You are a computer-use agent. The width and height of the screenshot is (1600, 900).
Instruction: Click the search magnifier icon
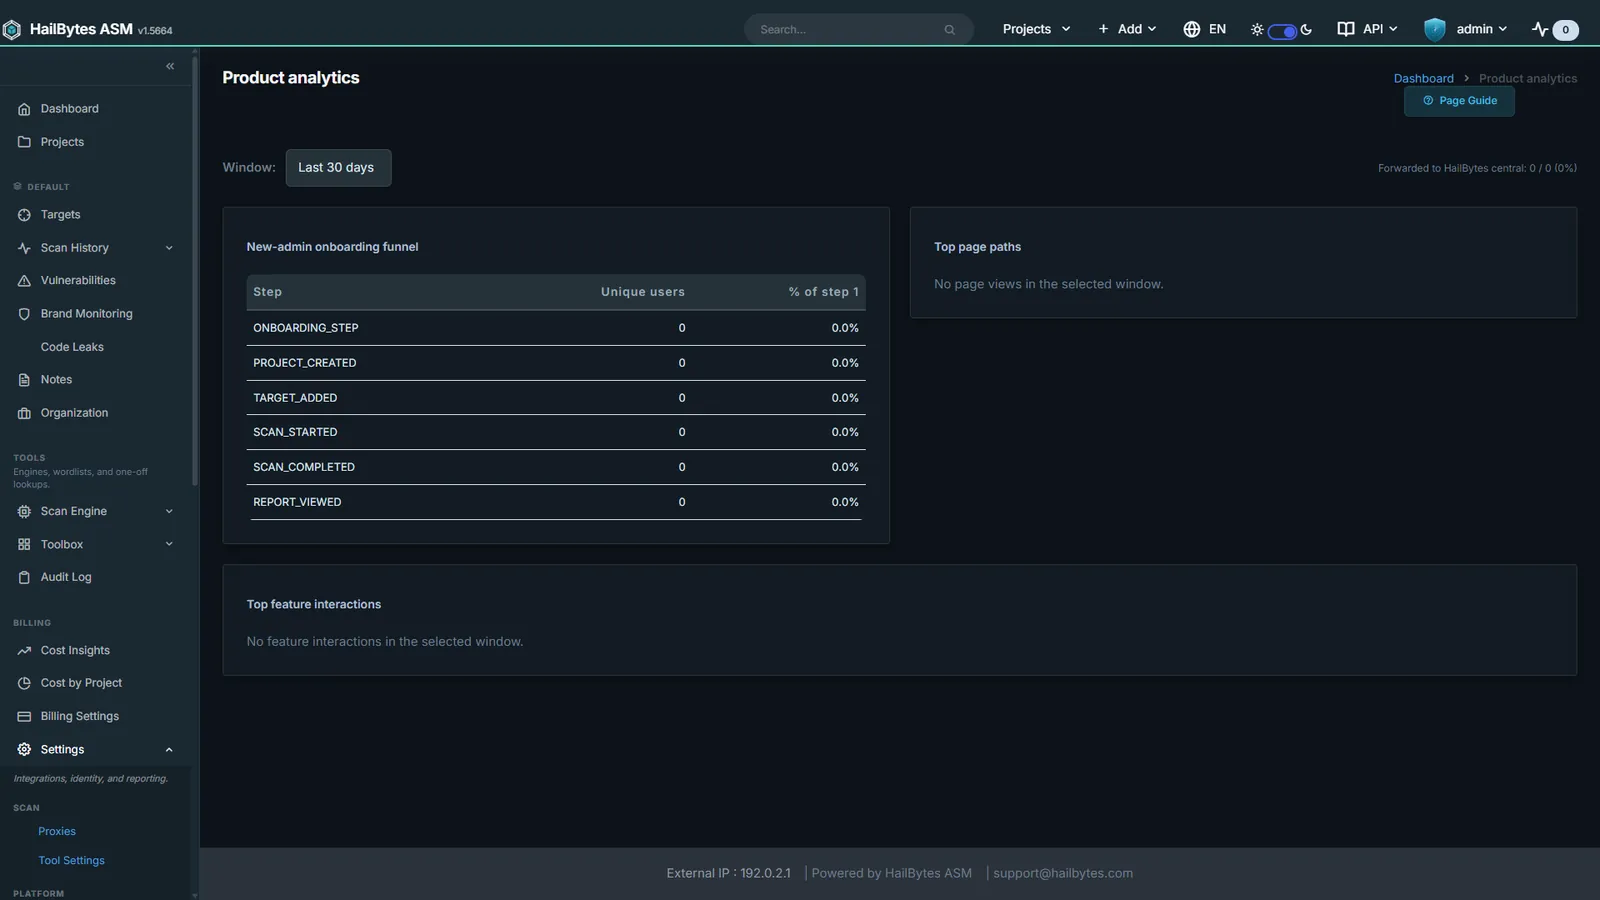point(950,30)
